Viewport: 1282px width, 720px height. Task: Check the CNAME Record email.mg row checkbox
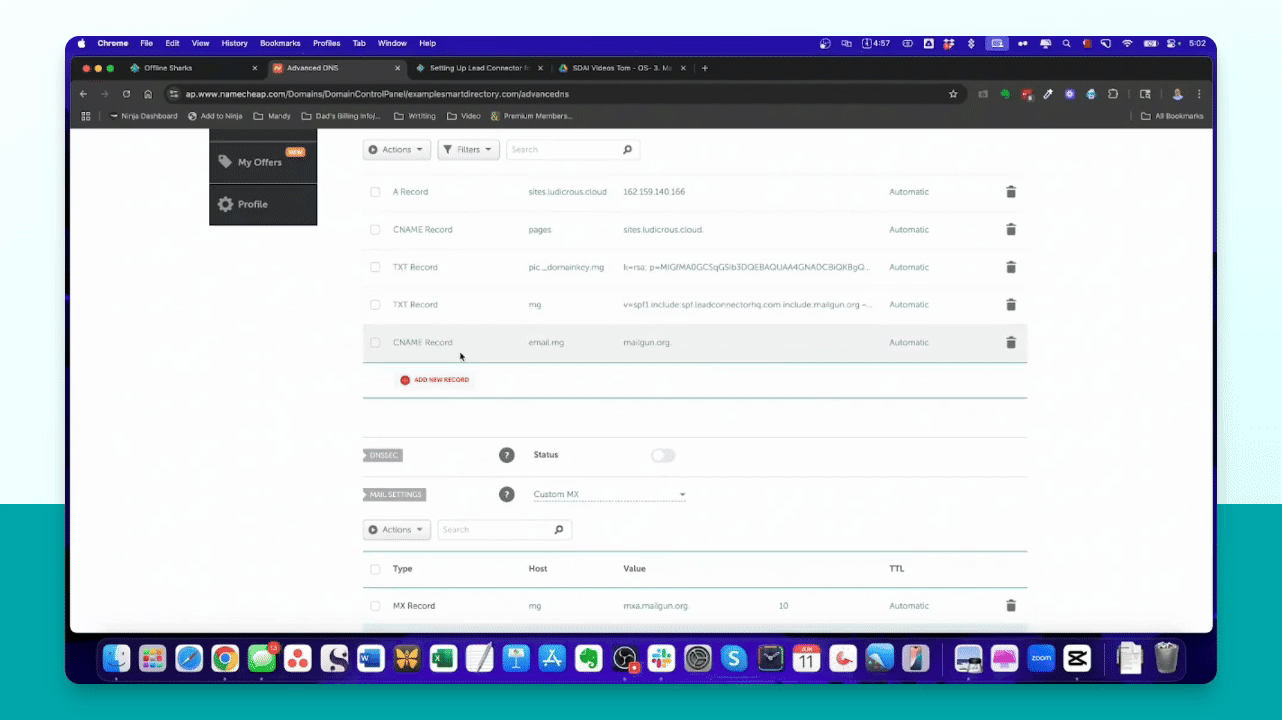tap(375, 342)
